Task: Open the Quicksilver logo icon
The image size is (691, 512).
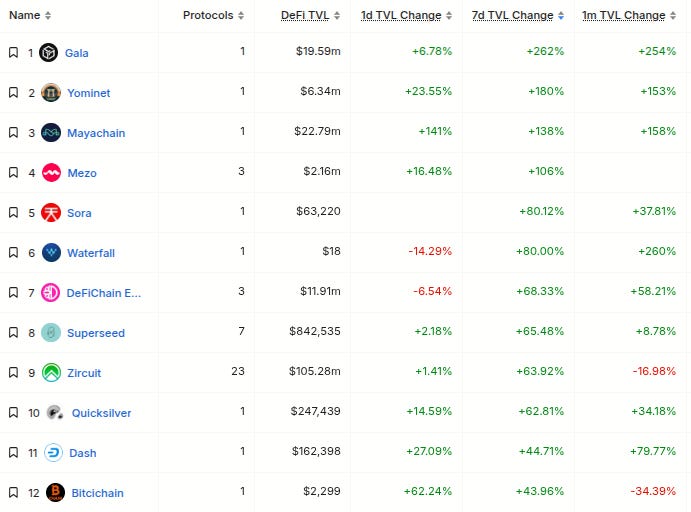Action: (55, 413)
